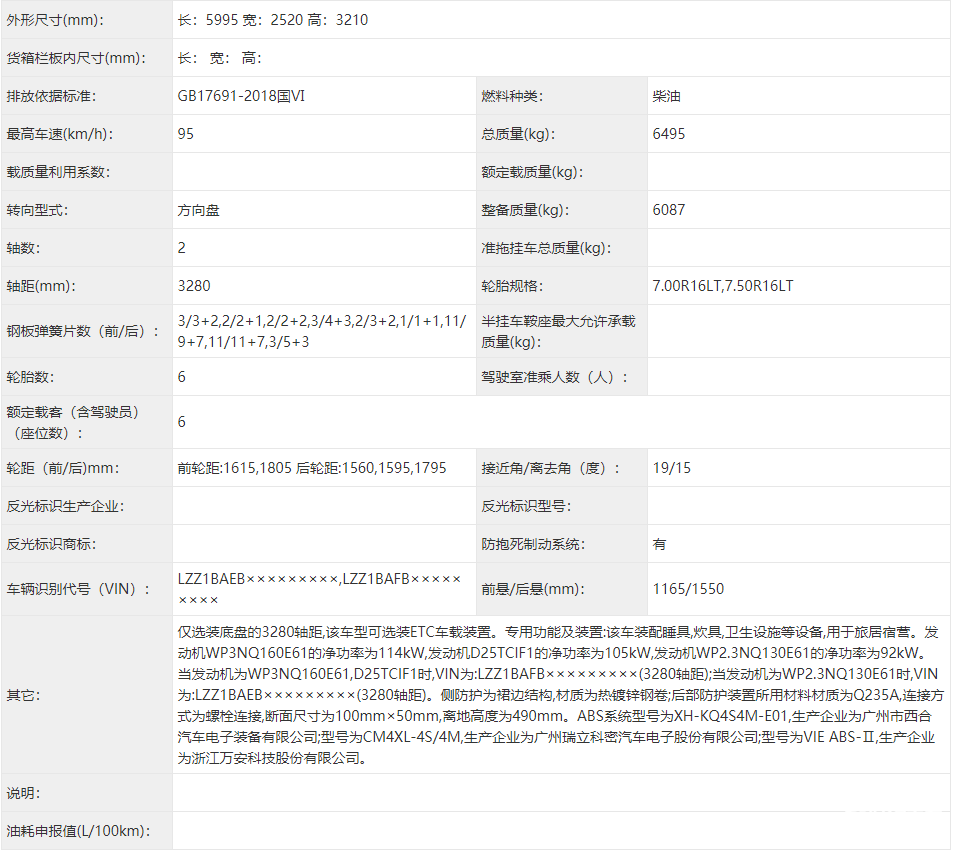Screen dimensions: 954x853
Task: Click the 其它 label
Action: click(x=23, y=695)
